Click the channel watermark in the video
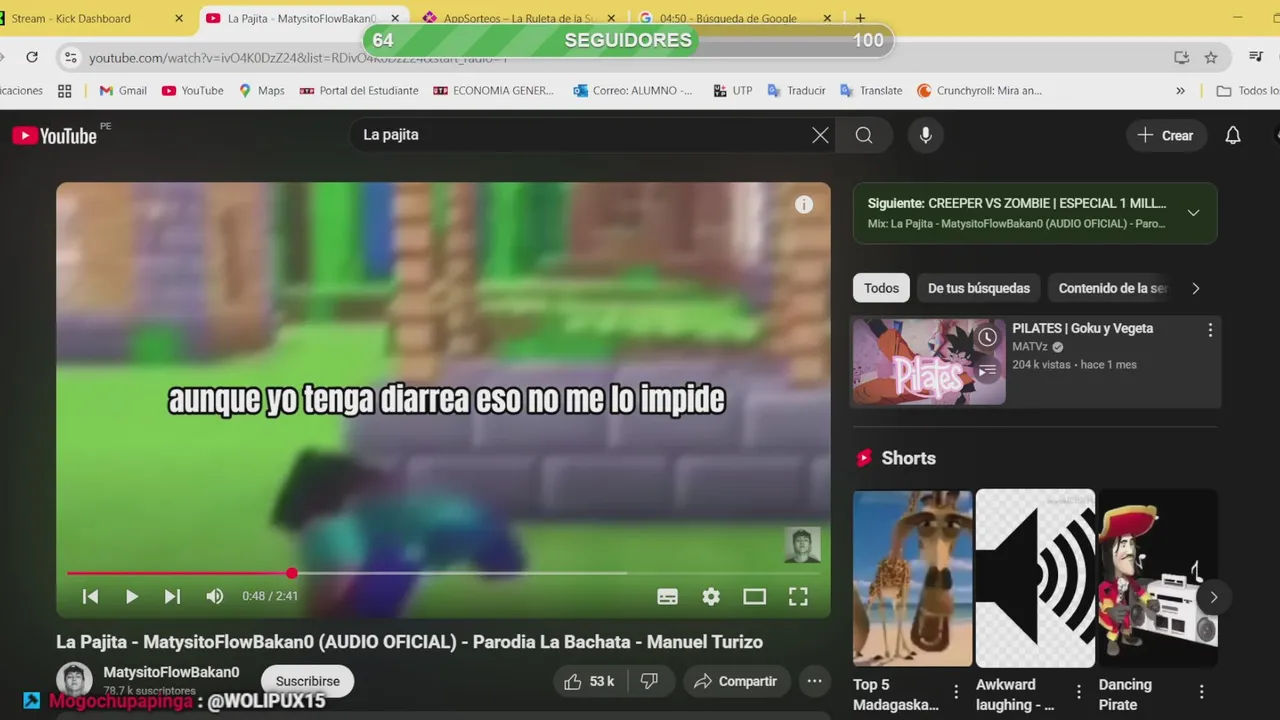This screenshot has height=720, width=1280. [802, 545]
